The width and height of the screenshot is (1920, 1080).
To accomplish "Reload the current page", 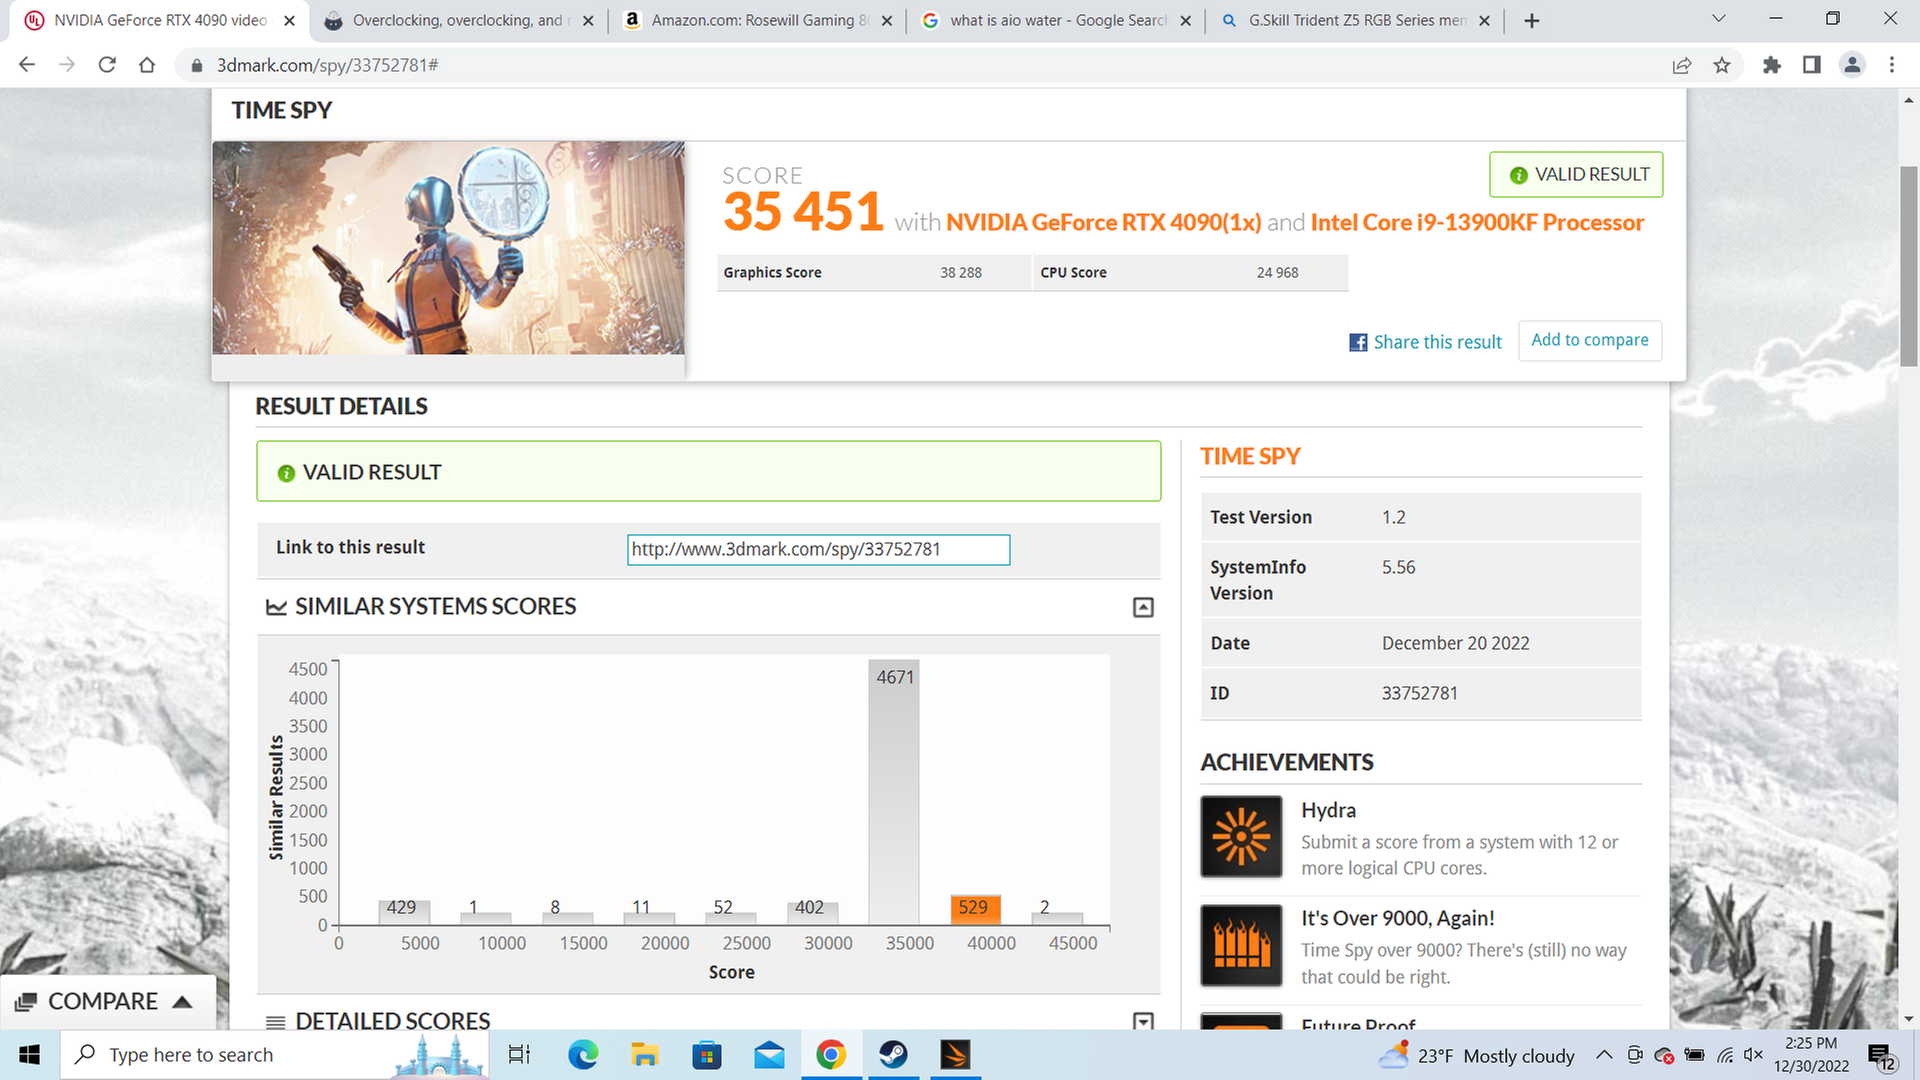I will tap(107, 65).
